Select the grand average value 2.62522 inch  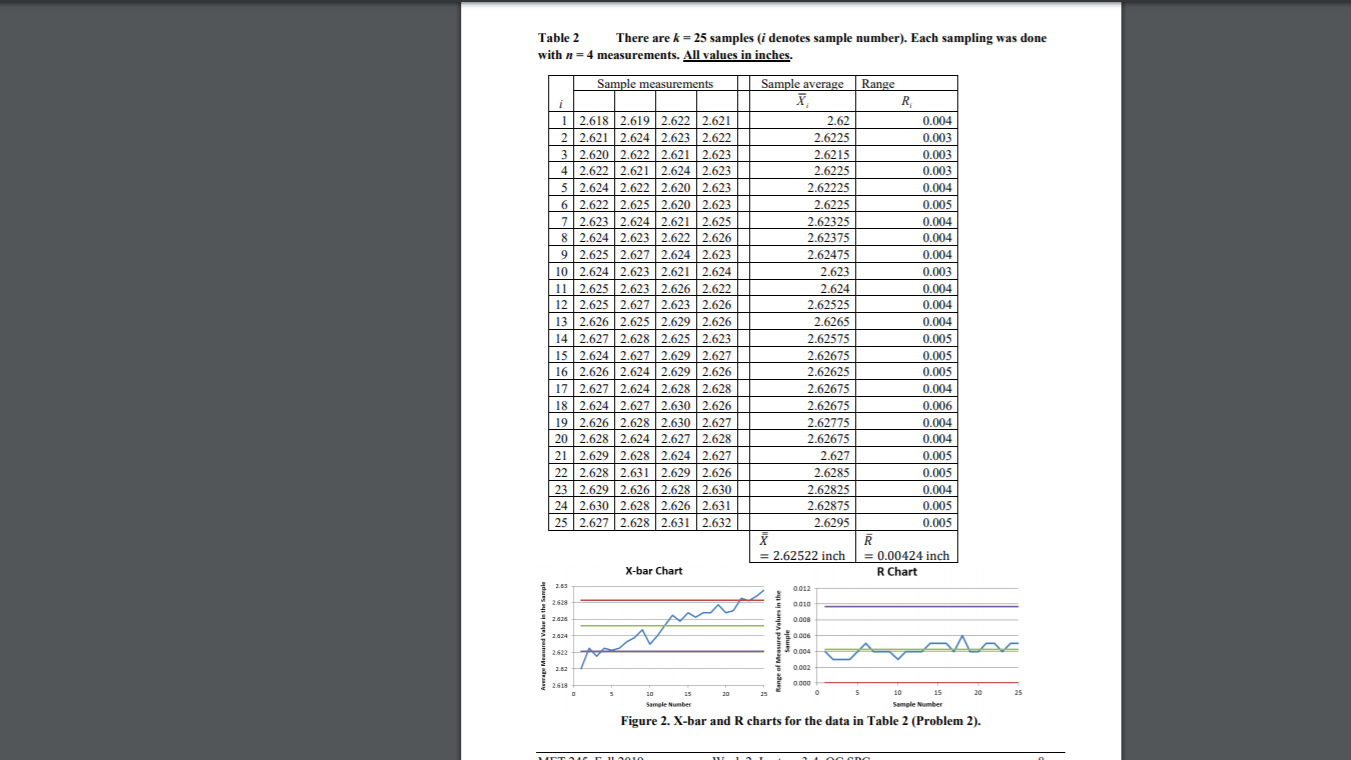pos(804,555)
